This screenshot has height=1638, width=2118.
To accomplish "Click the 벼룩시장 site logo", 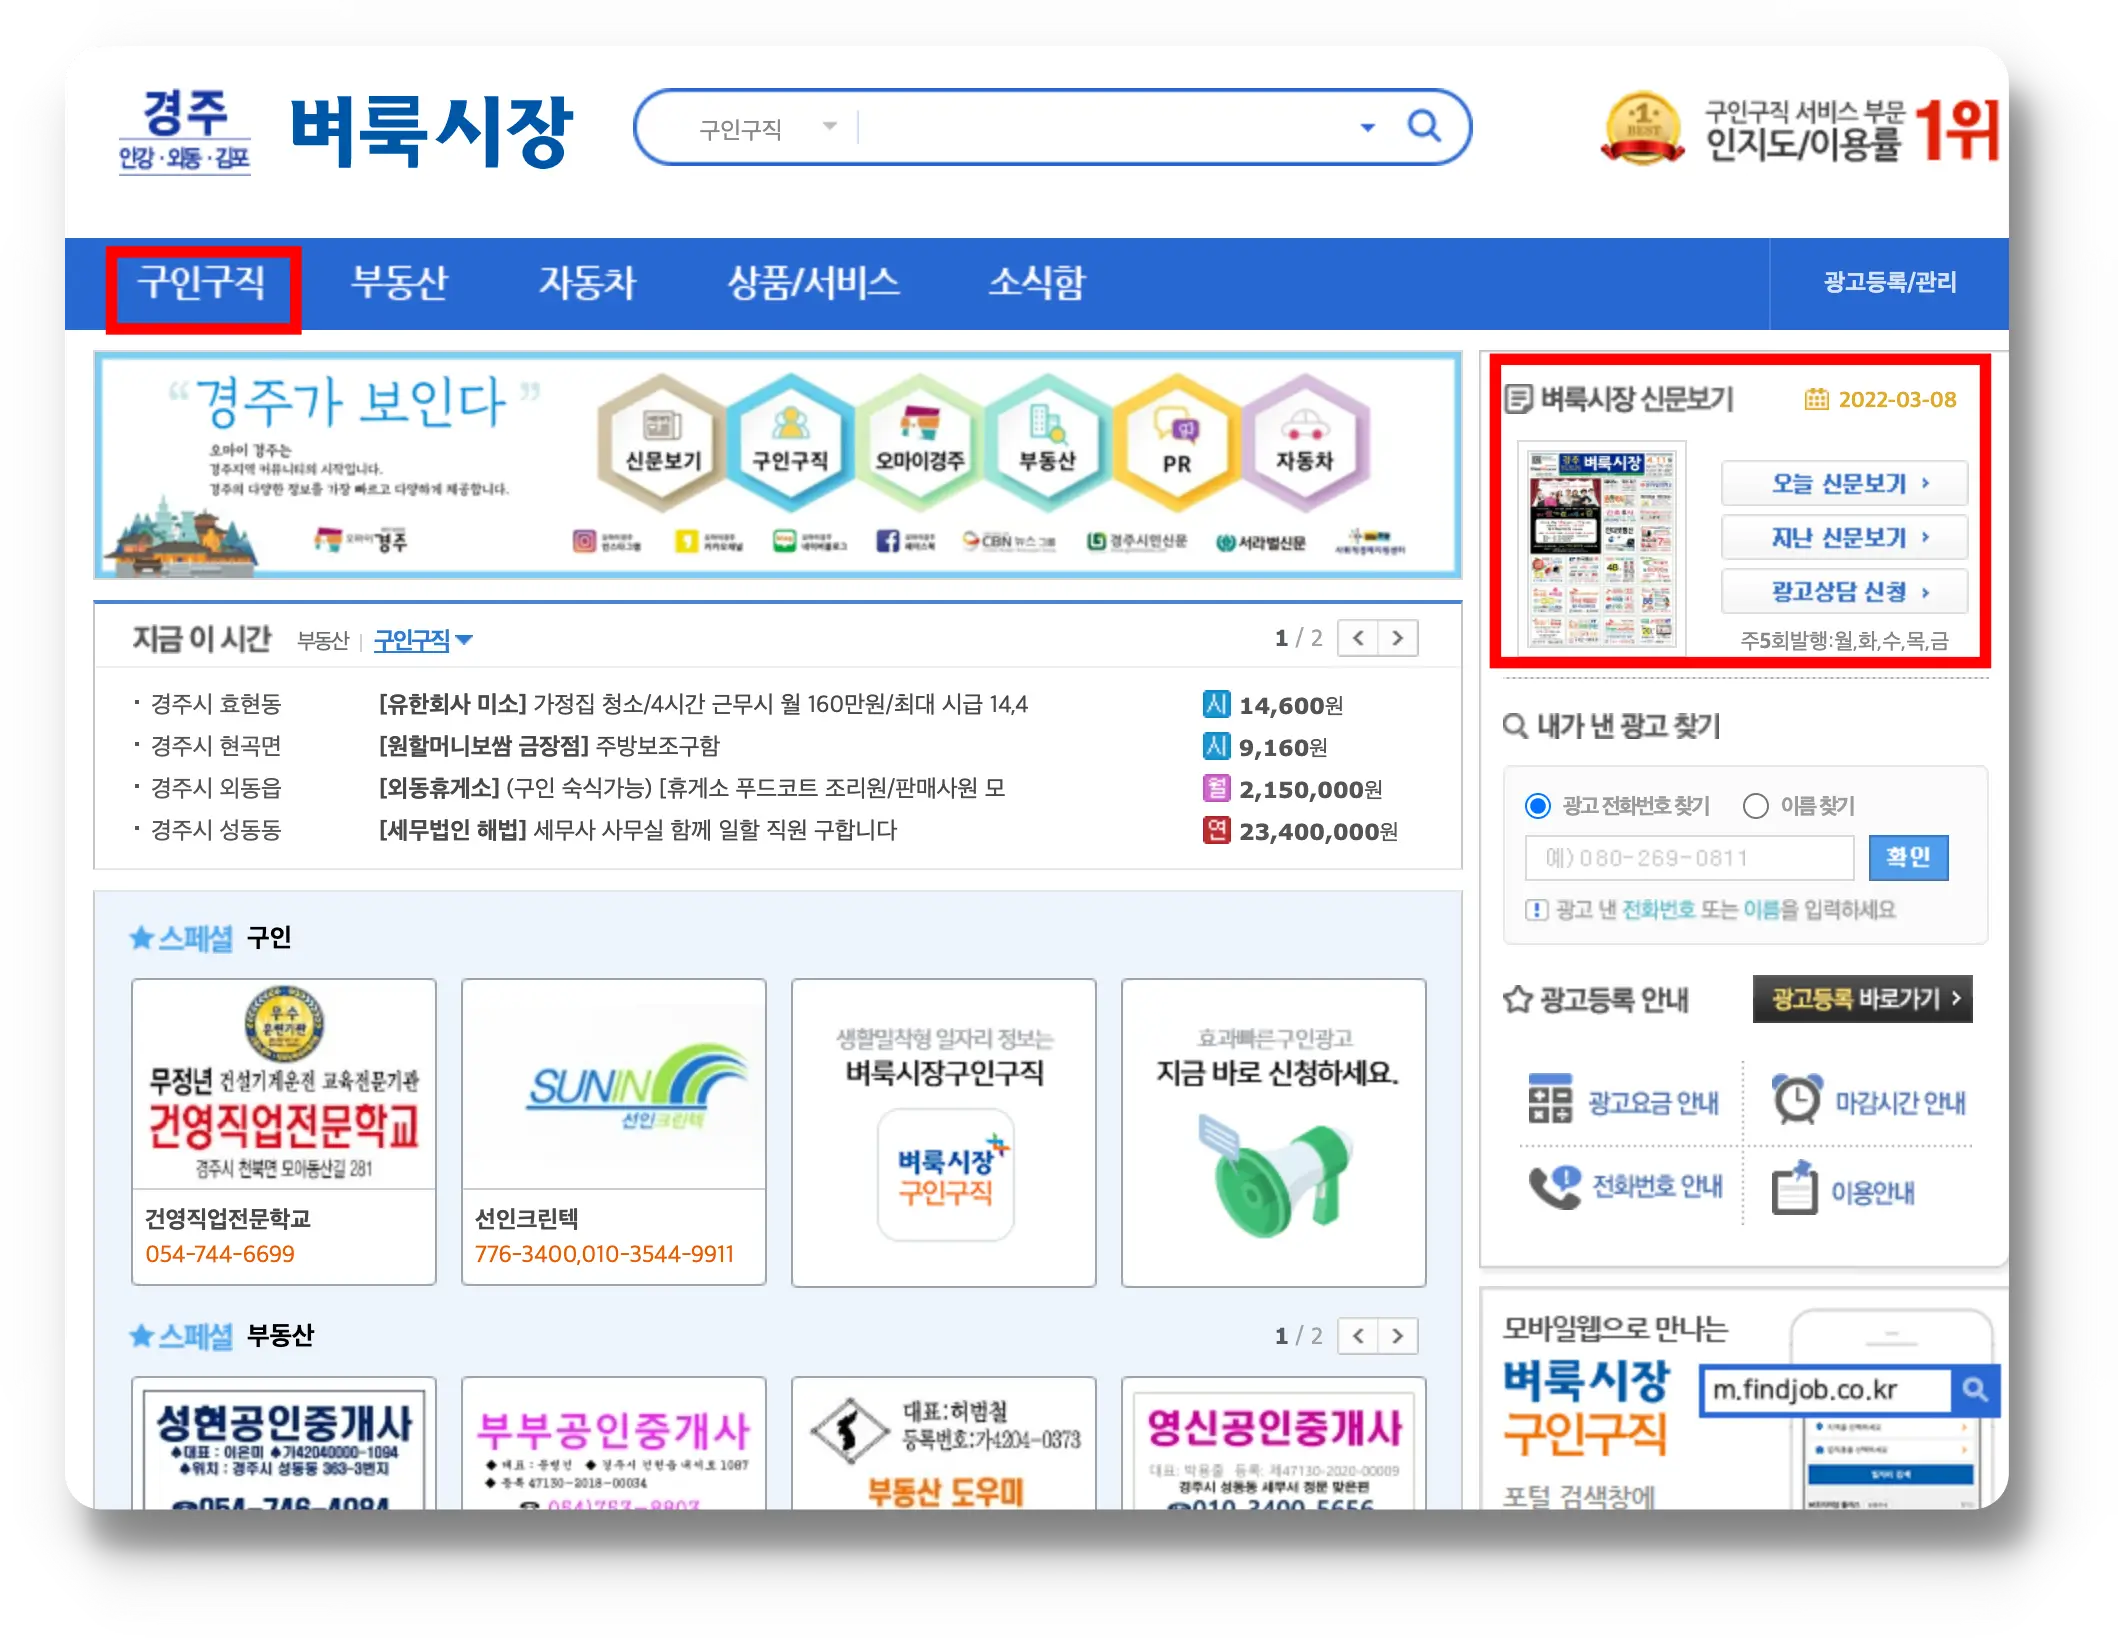I will (x=431, y=131).
